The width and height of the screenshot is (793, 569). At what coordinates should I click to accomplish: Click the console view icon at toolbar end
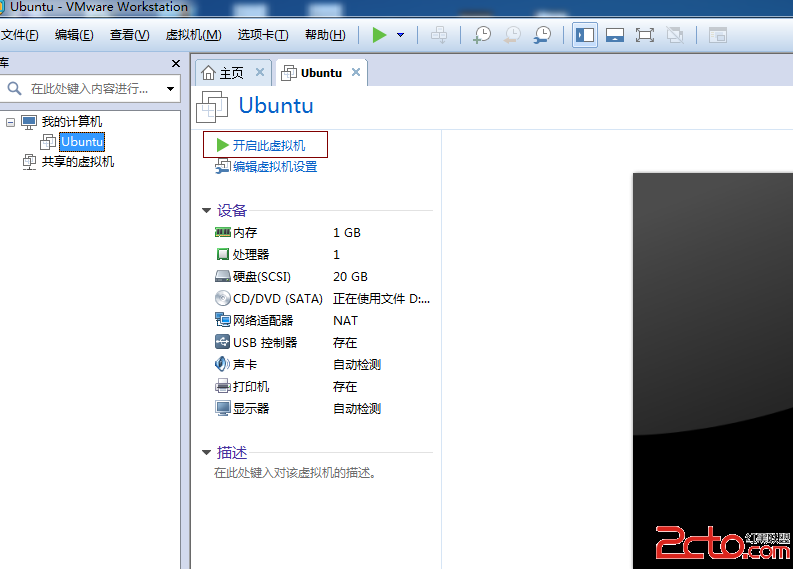pyautogui.click(x=718, y=35)
